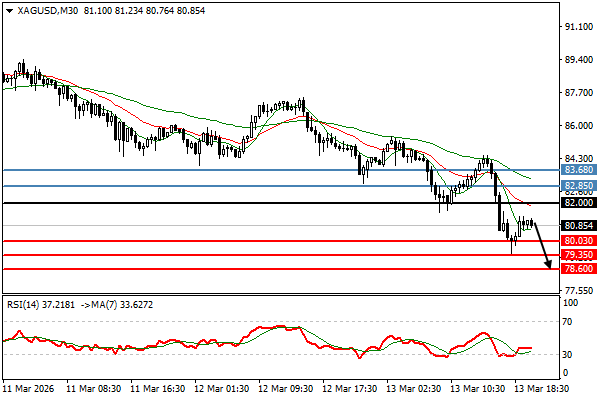Click the current price 80.854 tag
This screenshot has height=400, width=600.
tap(578, 226)
